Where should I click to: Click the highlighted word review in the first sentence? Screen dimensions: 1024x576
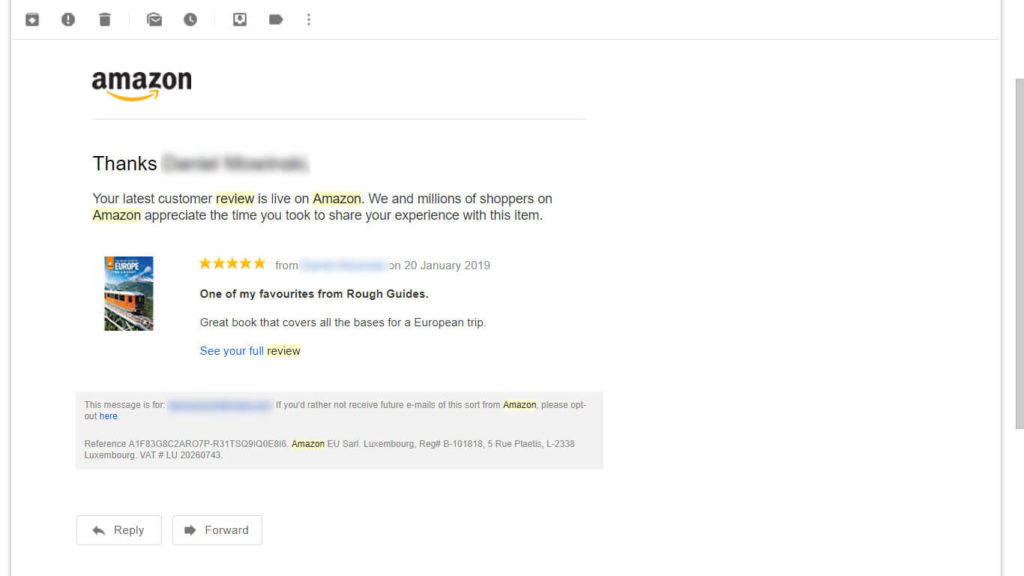(x=235, y=199)
